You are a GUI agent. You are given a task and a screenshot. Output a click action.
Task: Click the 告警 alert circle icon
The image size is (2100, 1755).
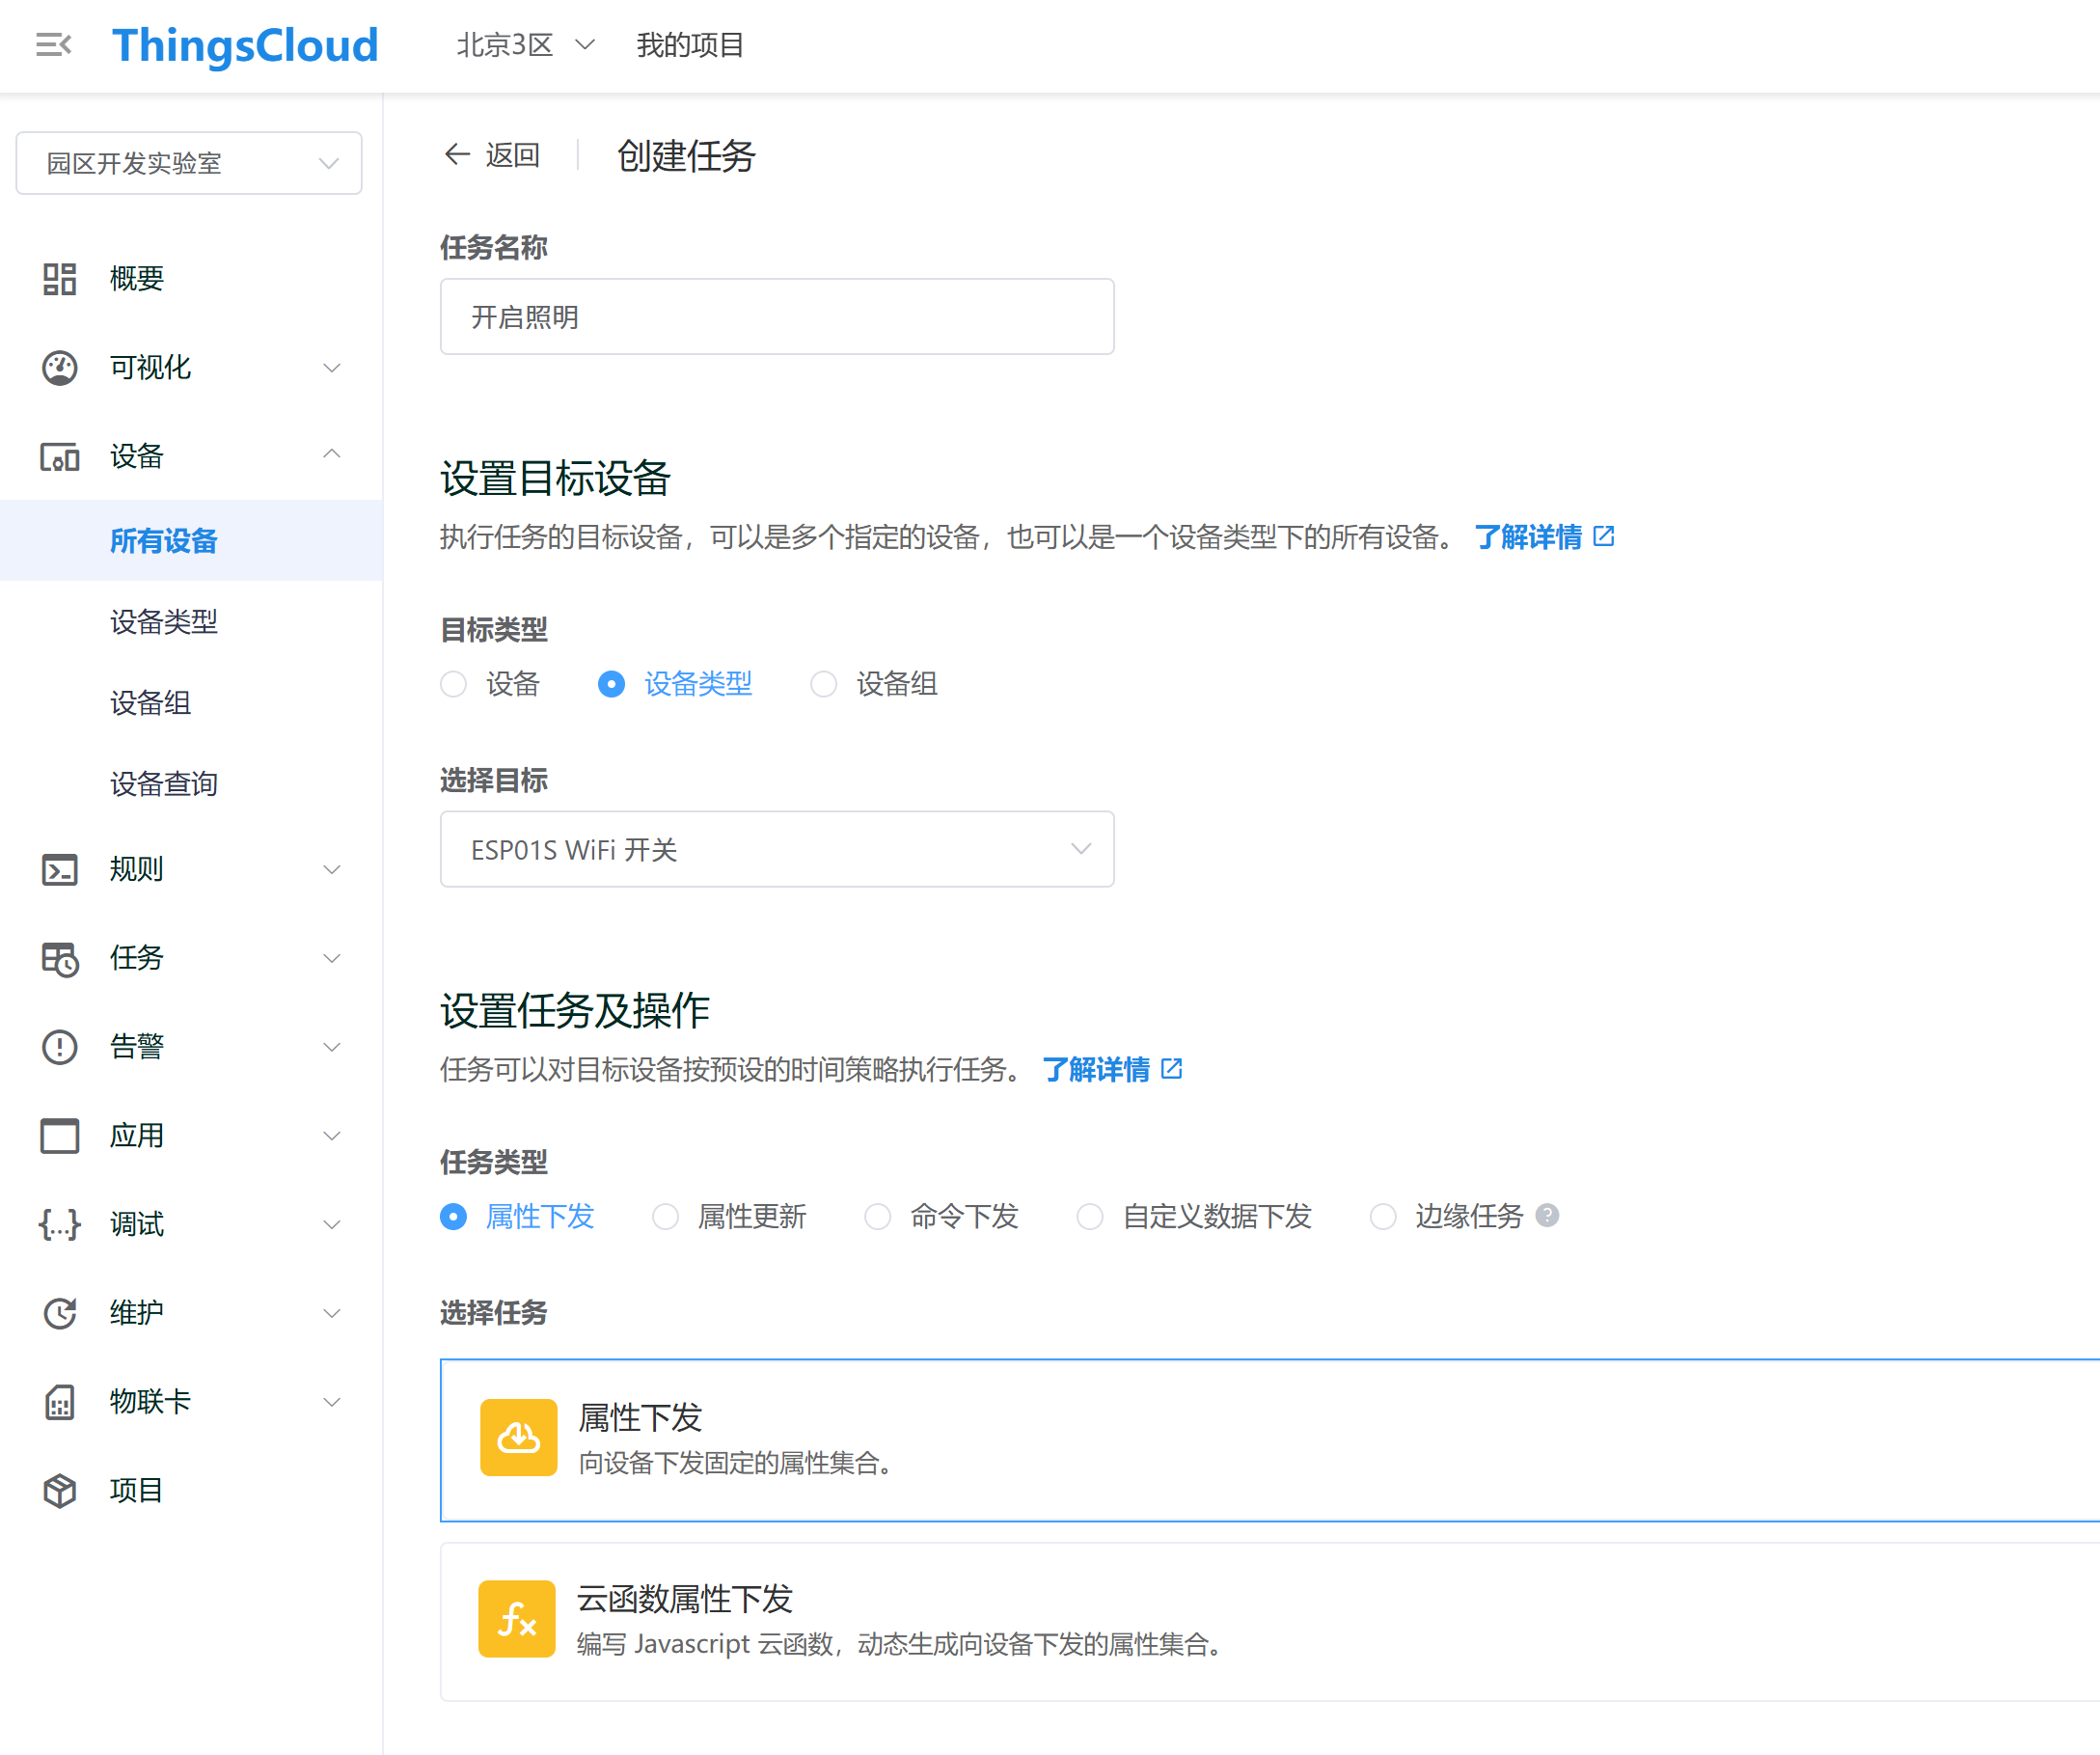[60, 1047]
